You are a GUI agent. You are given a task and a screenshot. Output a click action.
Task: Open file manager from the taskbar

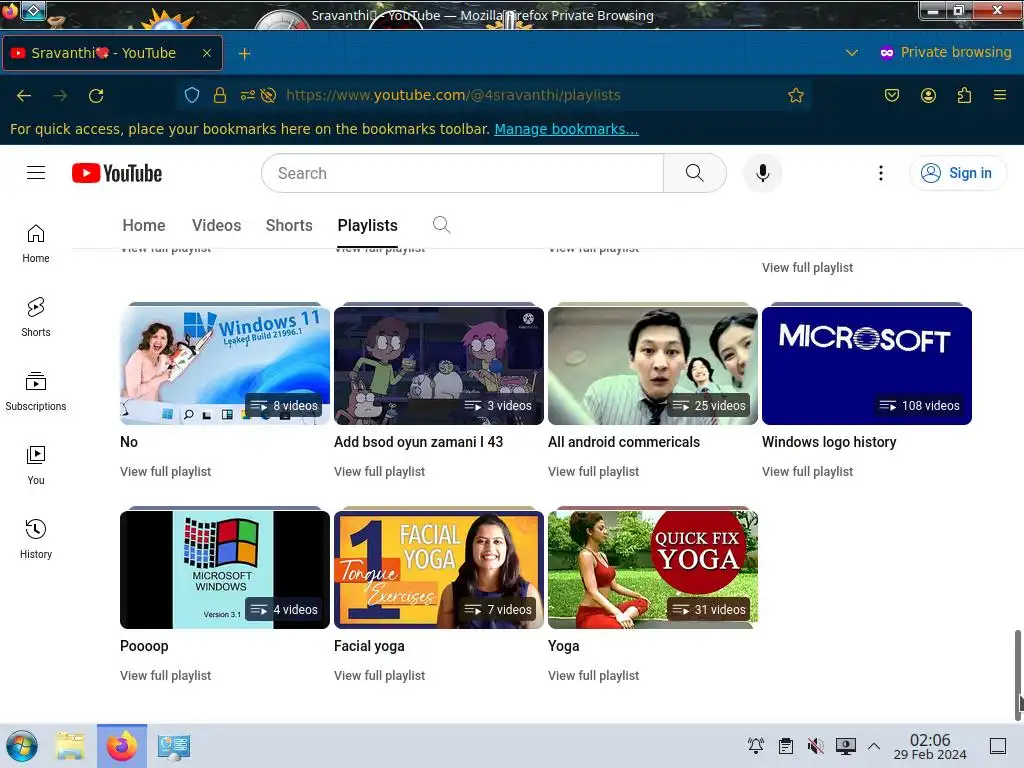pyautogui.click(x=70, y=746)
